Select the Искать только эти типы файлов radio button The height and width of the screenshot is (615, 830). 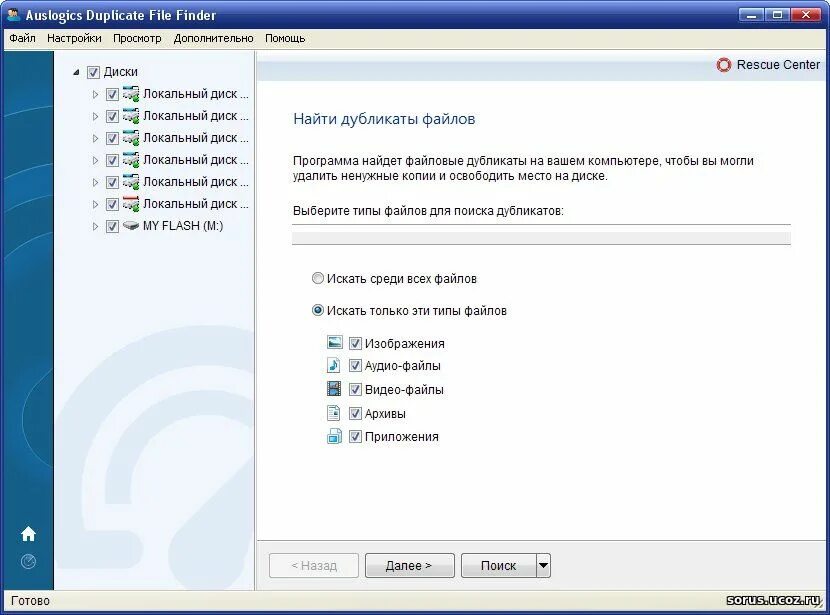coord(318,310)
